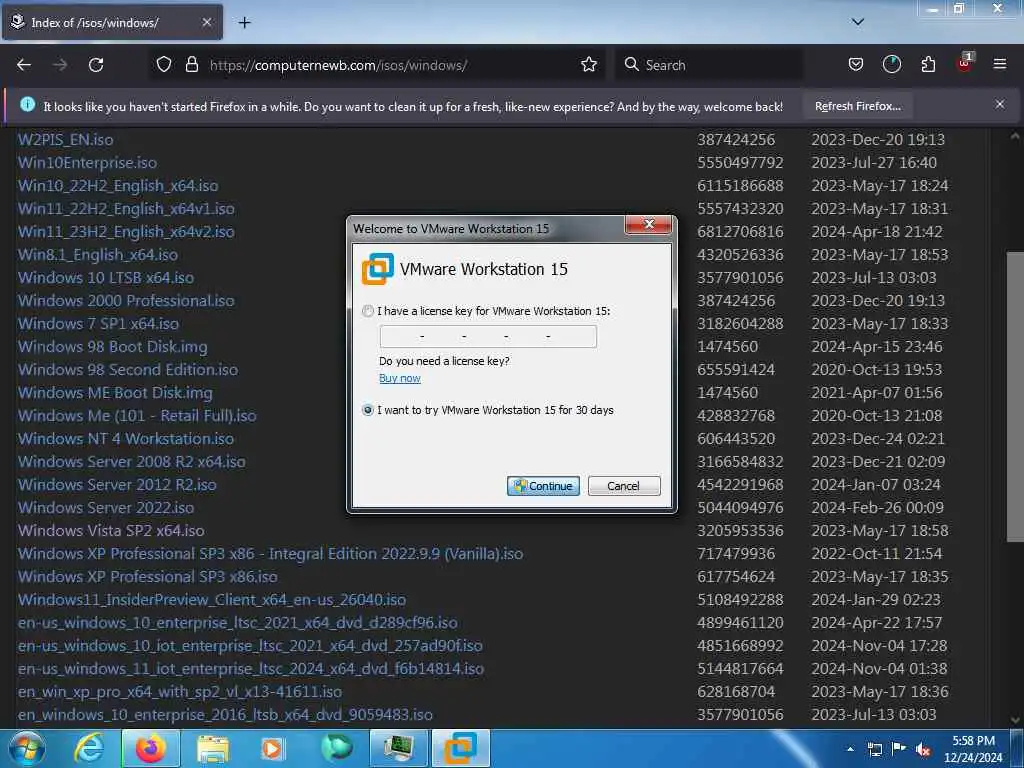
Task: Open Windows ME Boot Disk.img link
Action: tap(115, 392)
